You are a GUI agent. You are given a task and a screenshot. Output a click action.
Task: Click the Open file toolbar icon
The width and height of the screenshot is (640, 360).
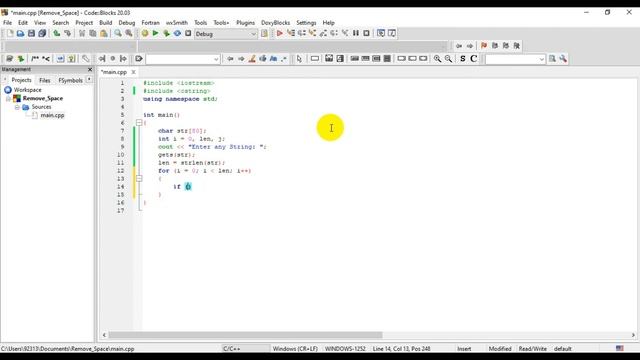tap(20, 33)
